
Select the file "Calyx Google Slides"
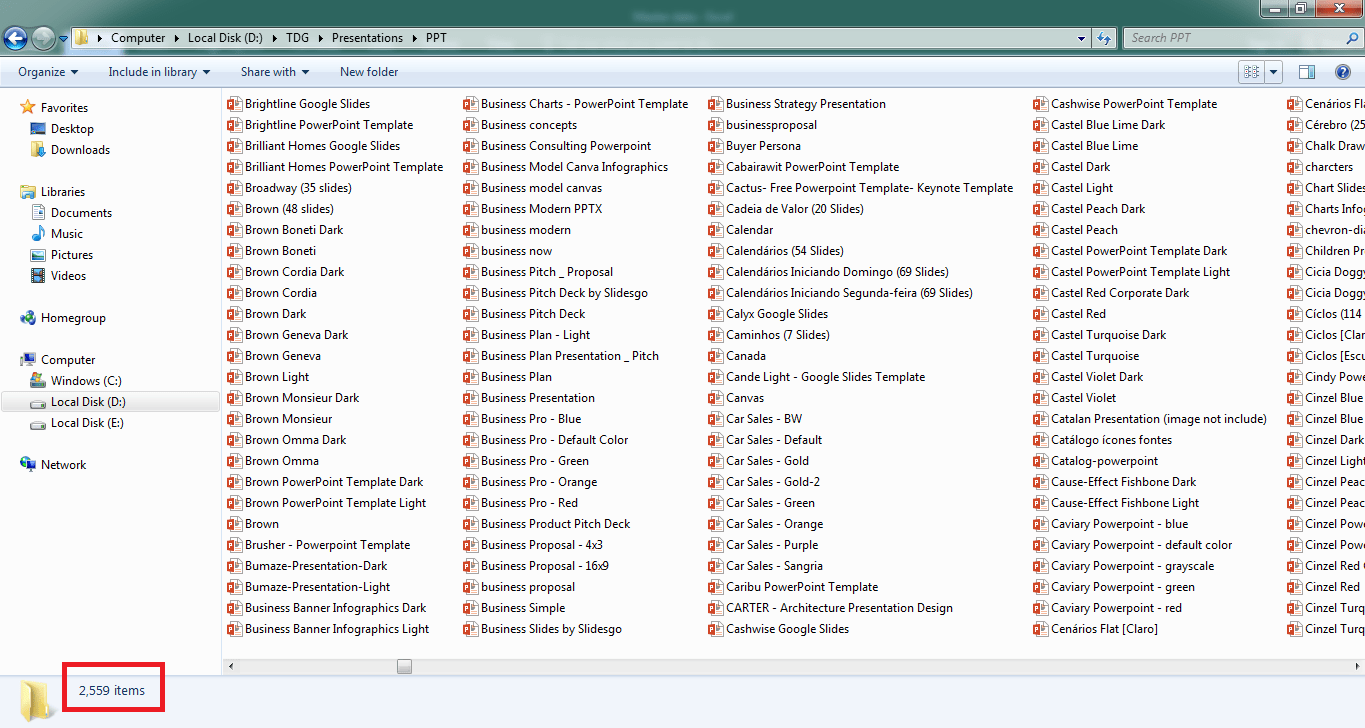tap(777, 314)
